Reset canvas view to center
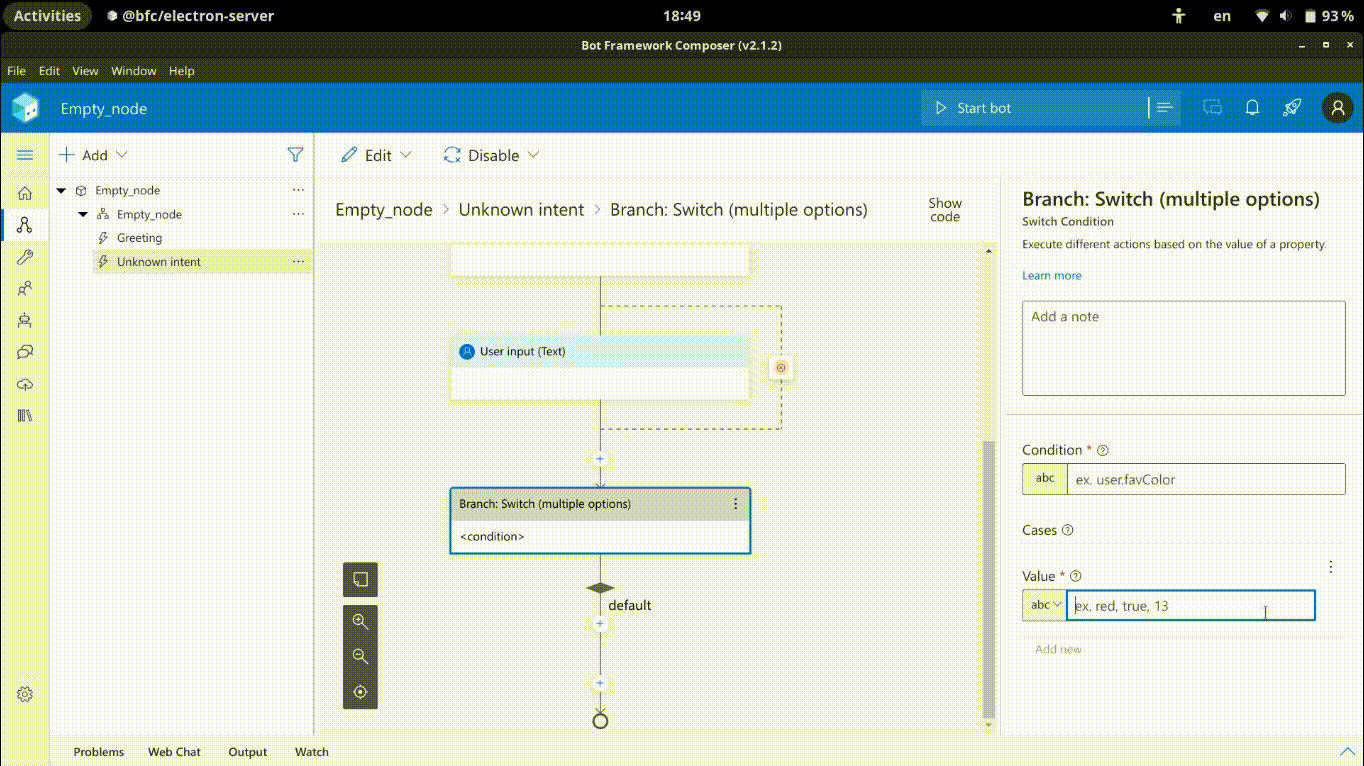Image resolution: width=1364 pixels, height=766 pixels. (x=360, y=692)
